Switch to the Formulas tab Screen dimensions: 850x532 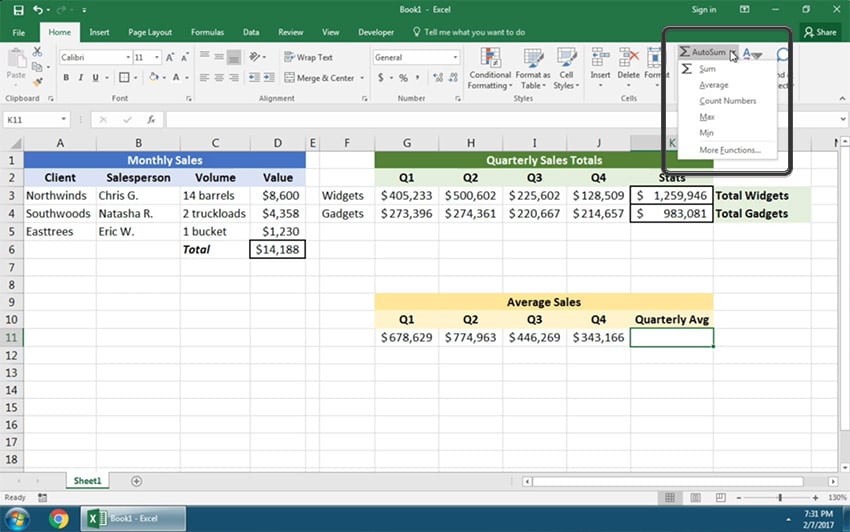pos(207,32)
